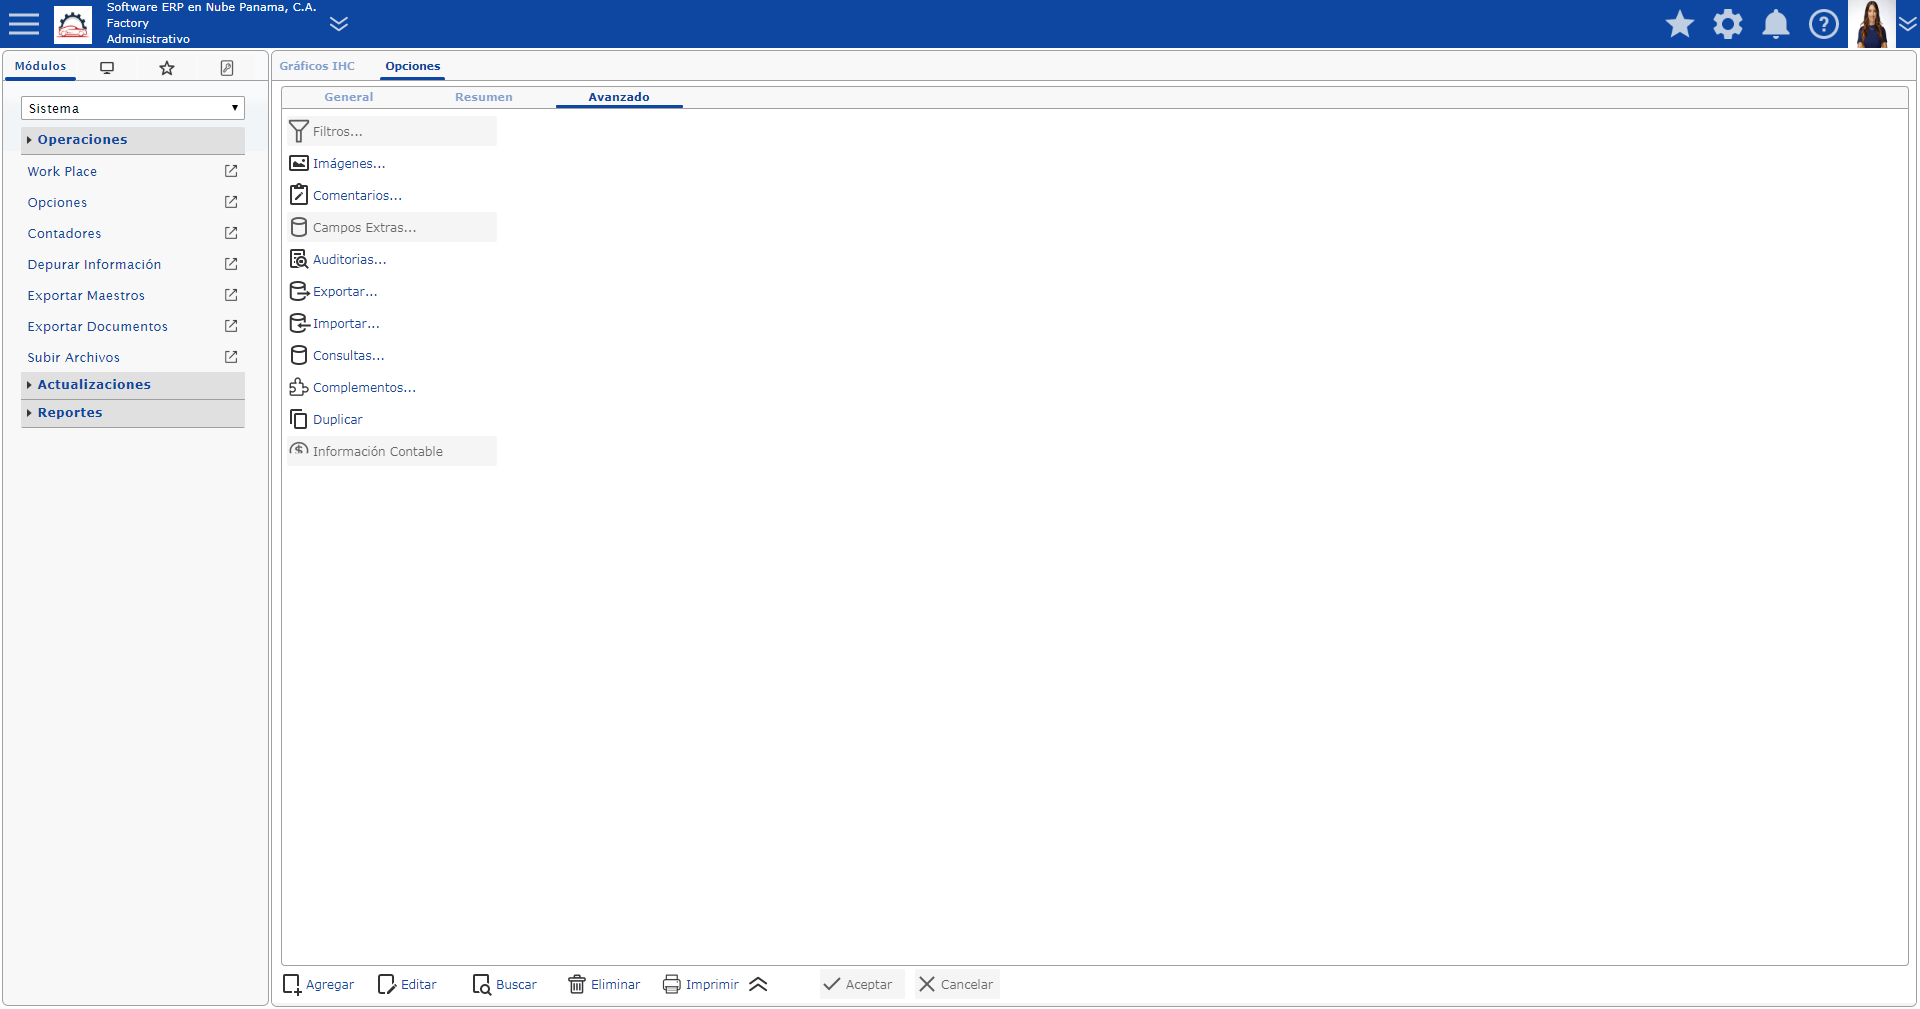Open Contadores link
The height and width of the screenshot is (1009, 1920).
click(x=64, y=234)
